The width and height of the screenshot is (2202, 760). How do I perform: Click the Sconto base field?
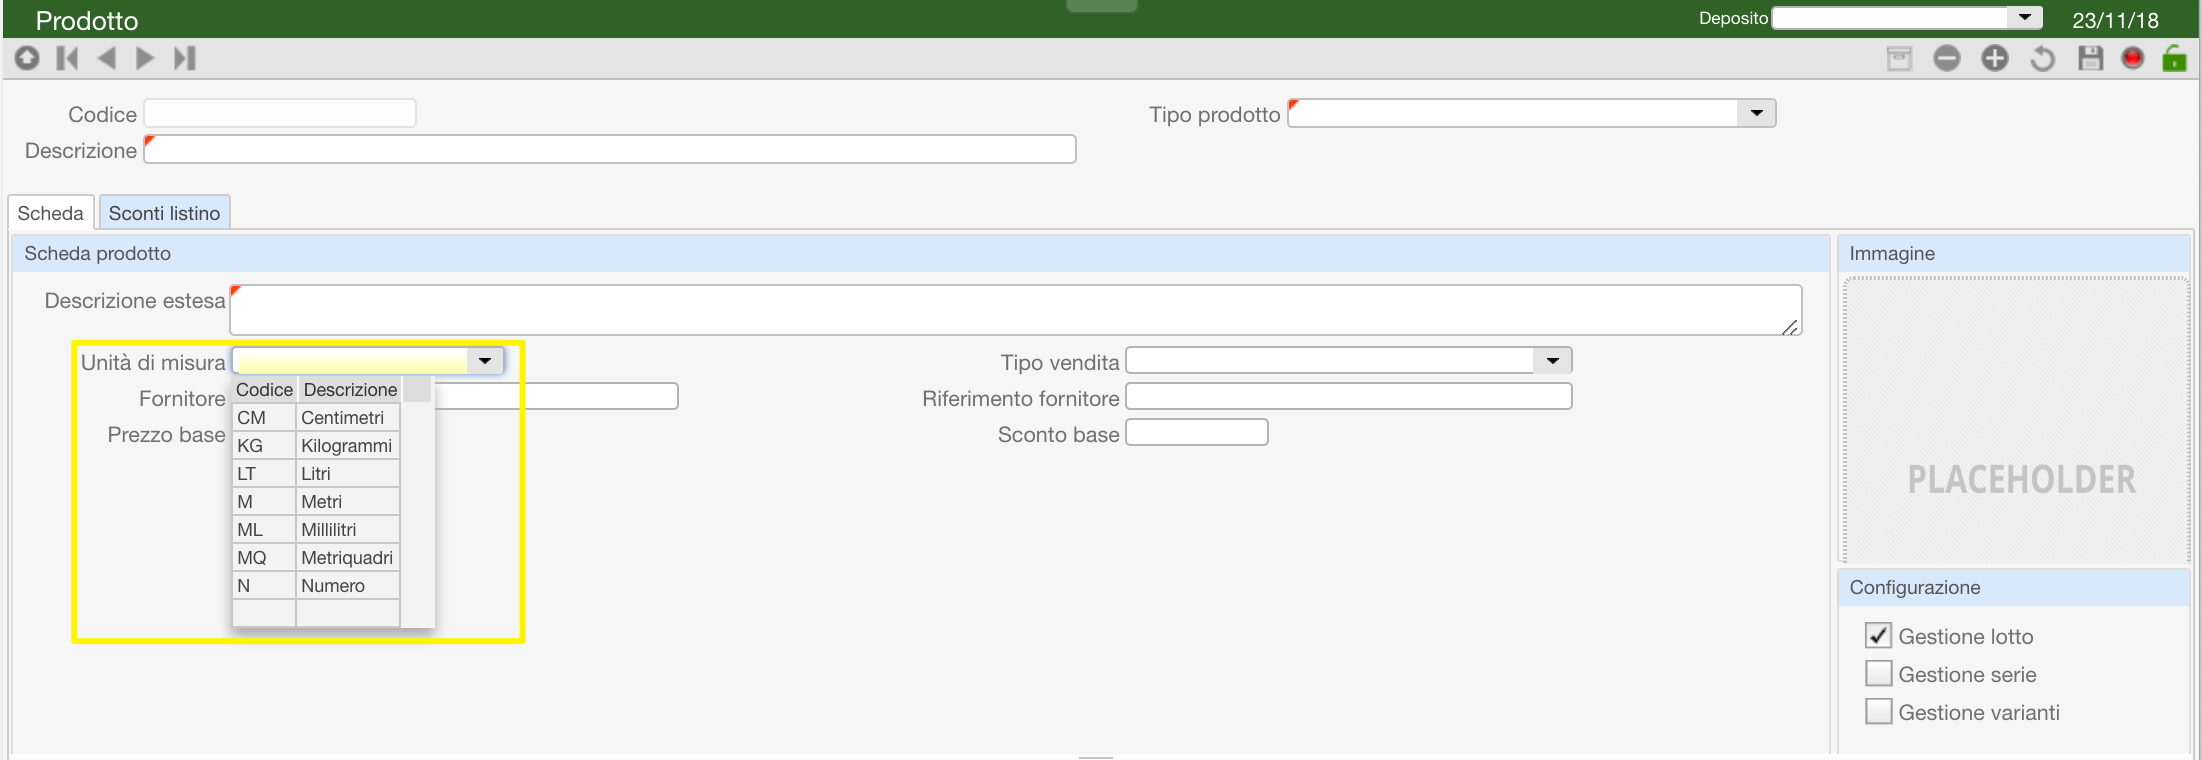click(x=1197, y=433)
